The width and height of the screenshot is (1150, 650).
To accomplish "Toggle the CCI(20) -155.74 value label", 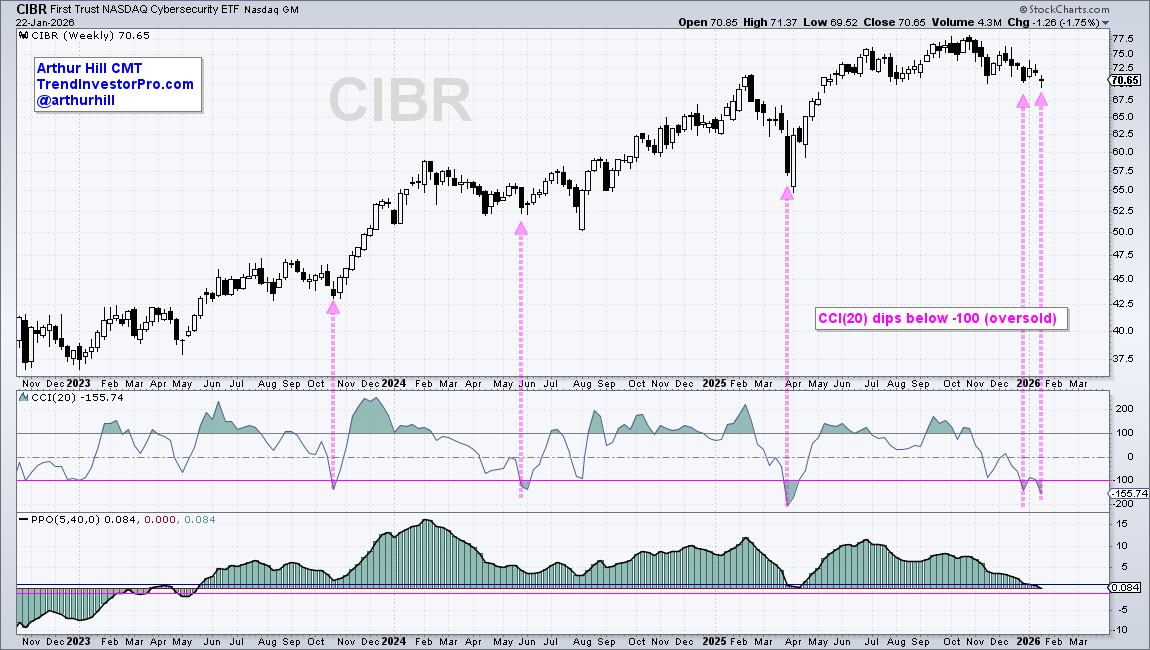I will [x=1126, y=493].
